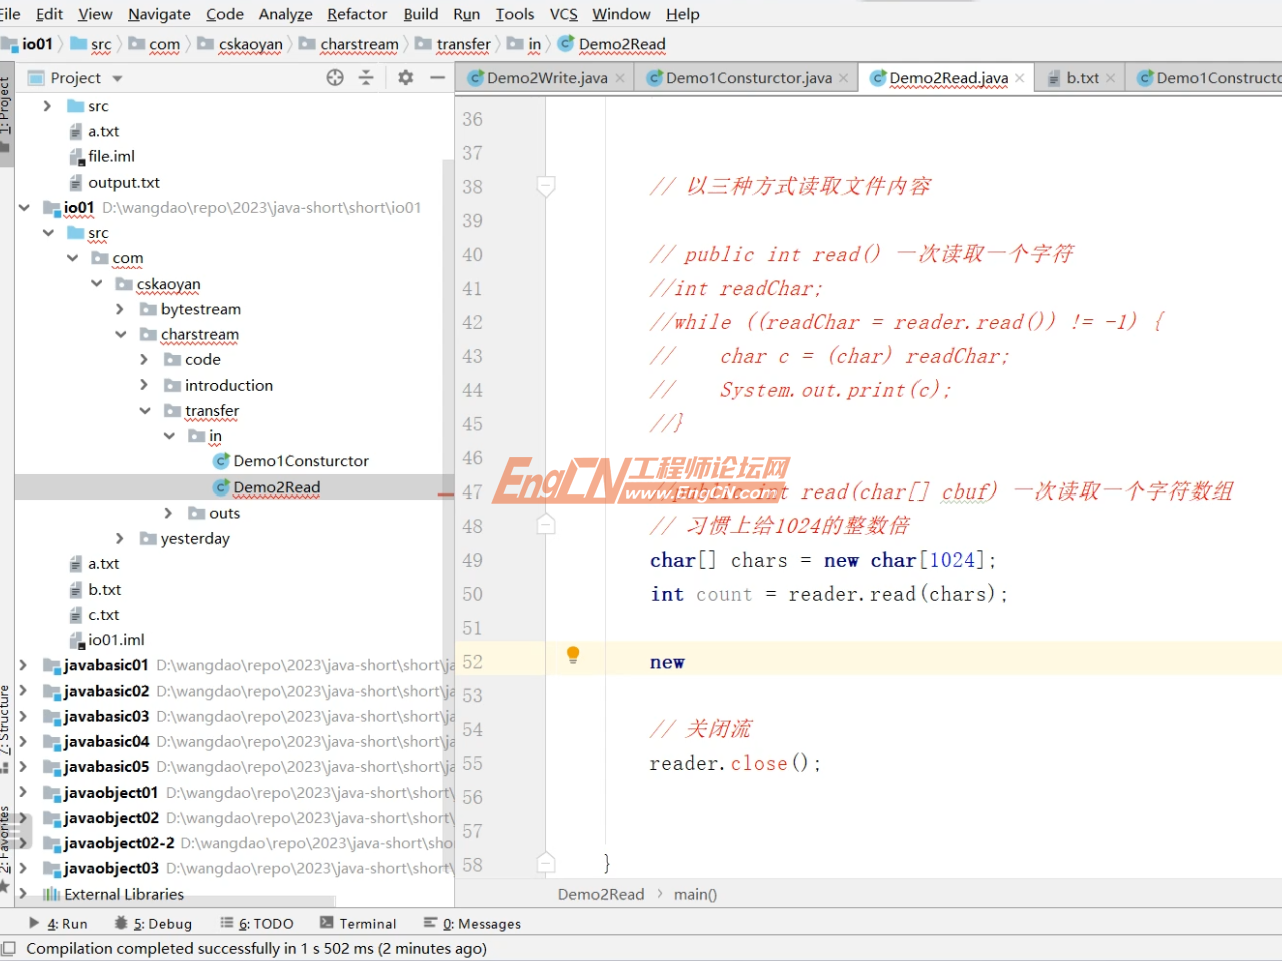This screenshot has width=1282, height=961.
Task: Open the Refactor menu
Action: tap(356, 14)
